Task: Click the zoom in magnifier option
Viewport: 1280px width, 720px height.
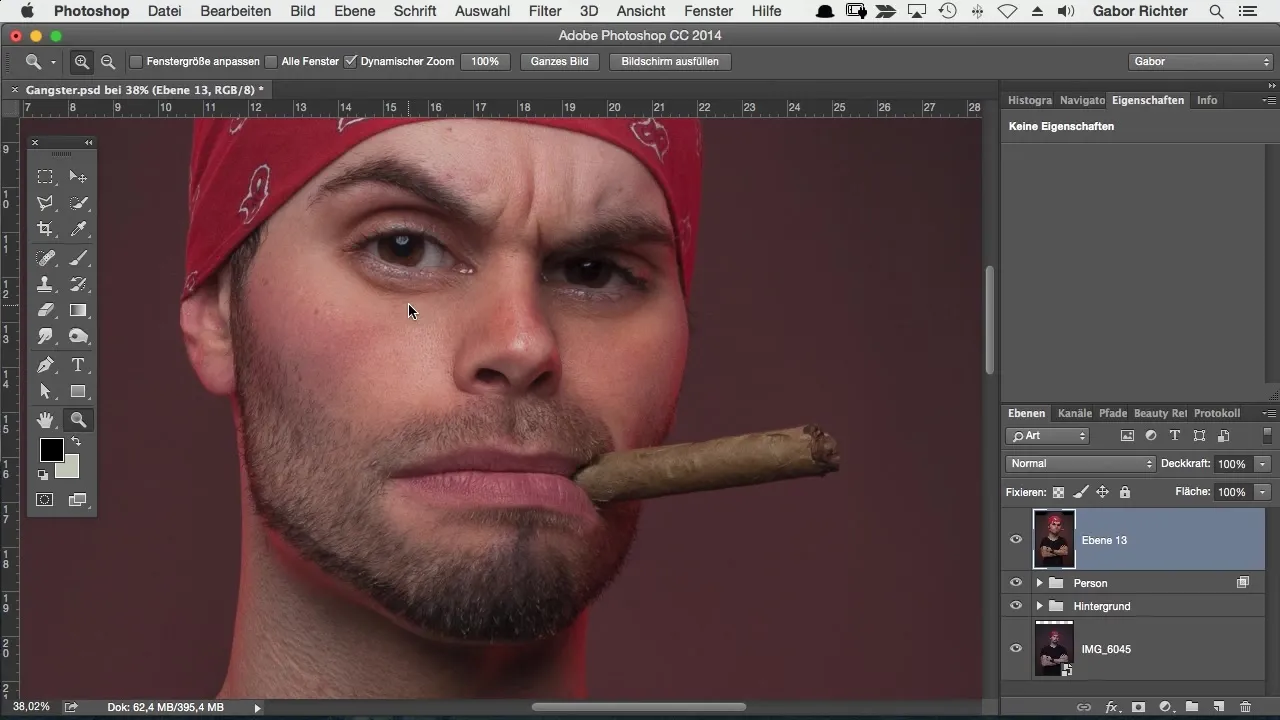Action: coord(82,61)
